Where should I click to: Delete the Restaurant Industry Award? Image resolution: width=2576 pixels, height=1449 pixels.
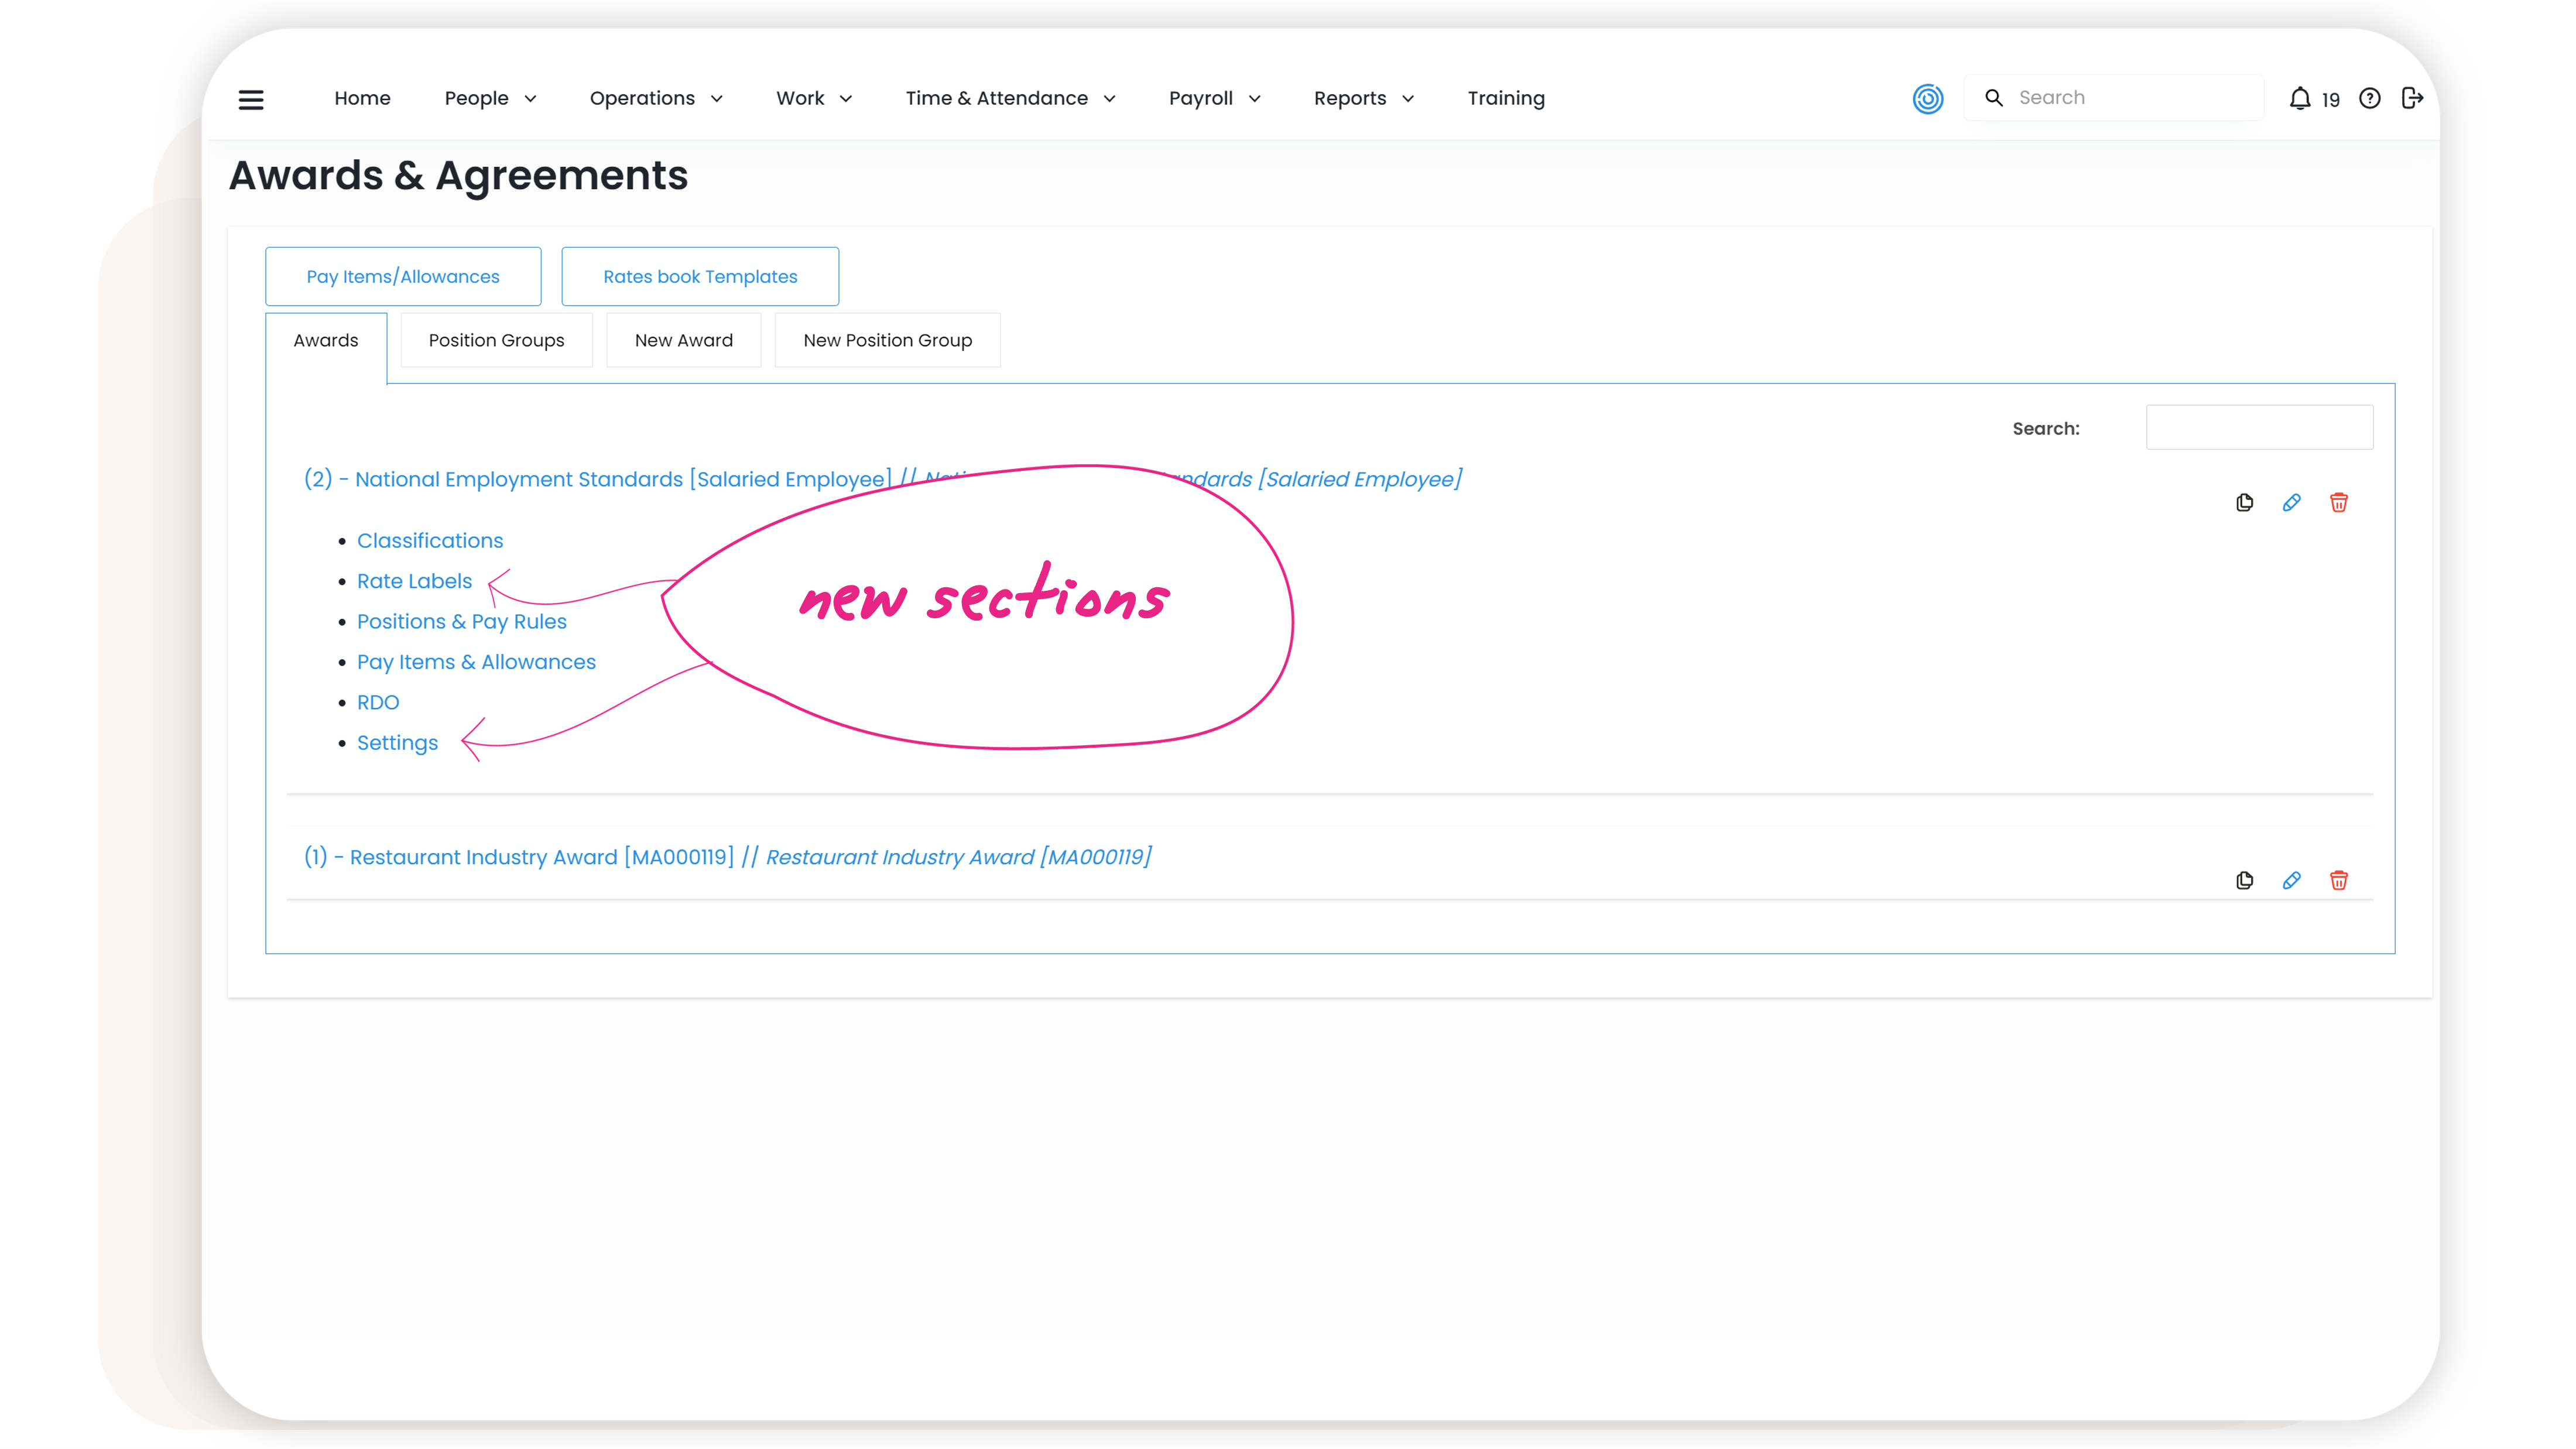(2338, 880)
